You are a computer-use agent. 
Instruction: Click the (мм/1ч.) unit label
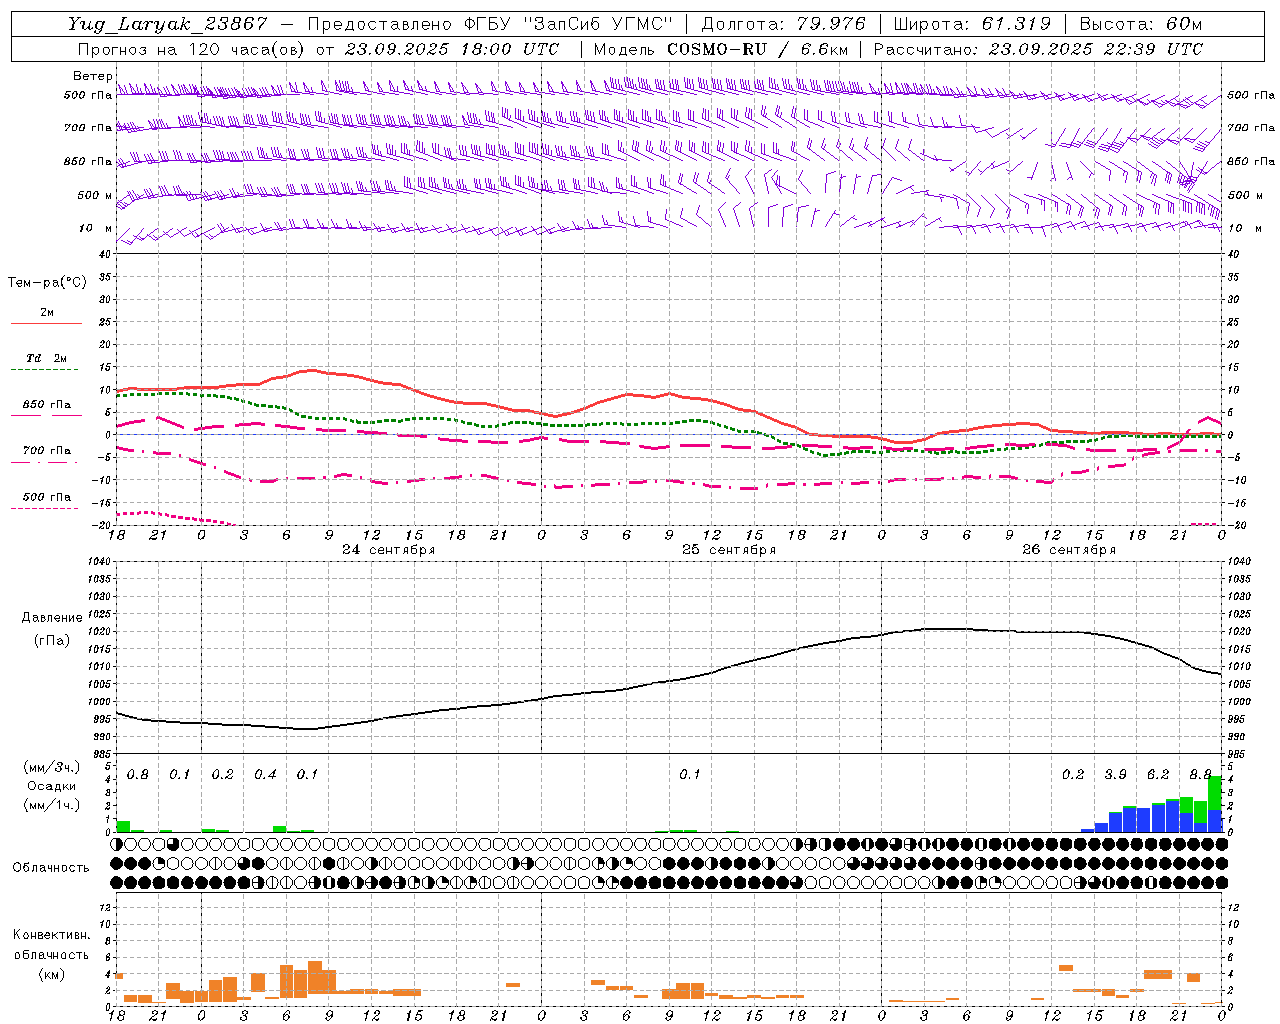[x=52, y=805]
